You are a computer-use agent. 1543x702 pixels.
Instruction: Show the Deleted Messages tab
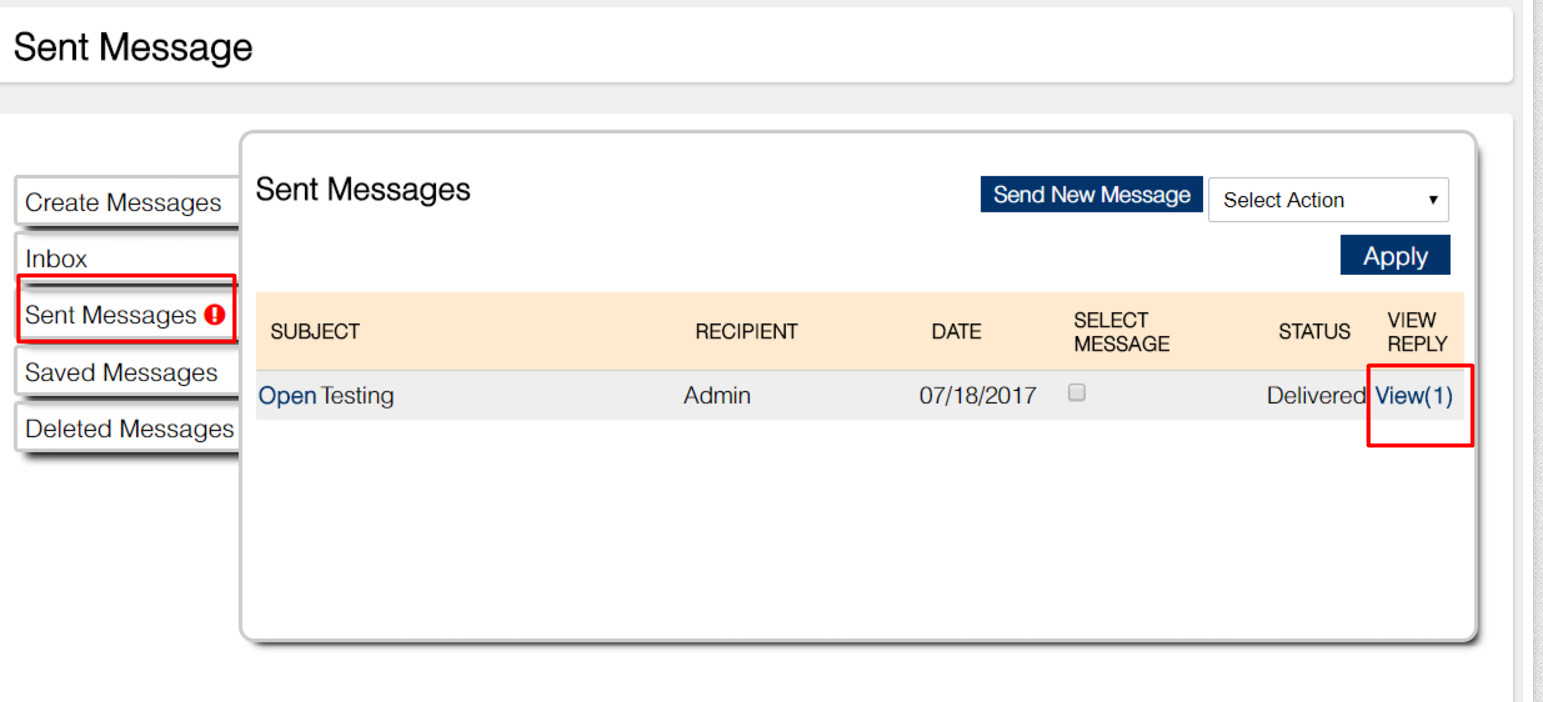(x=129, y=429)
